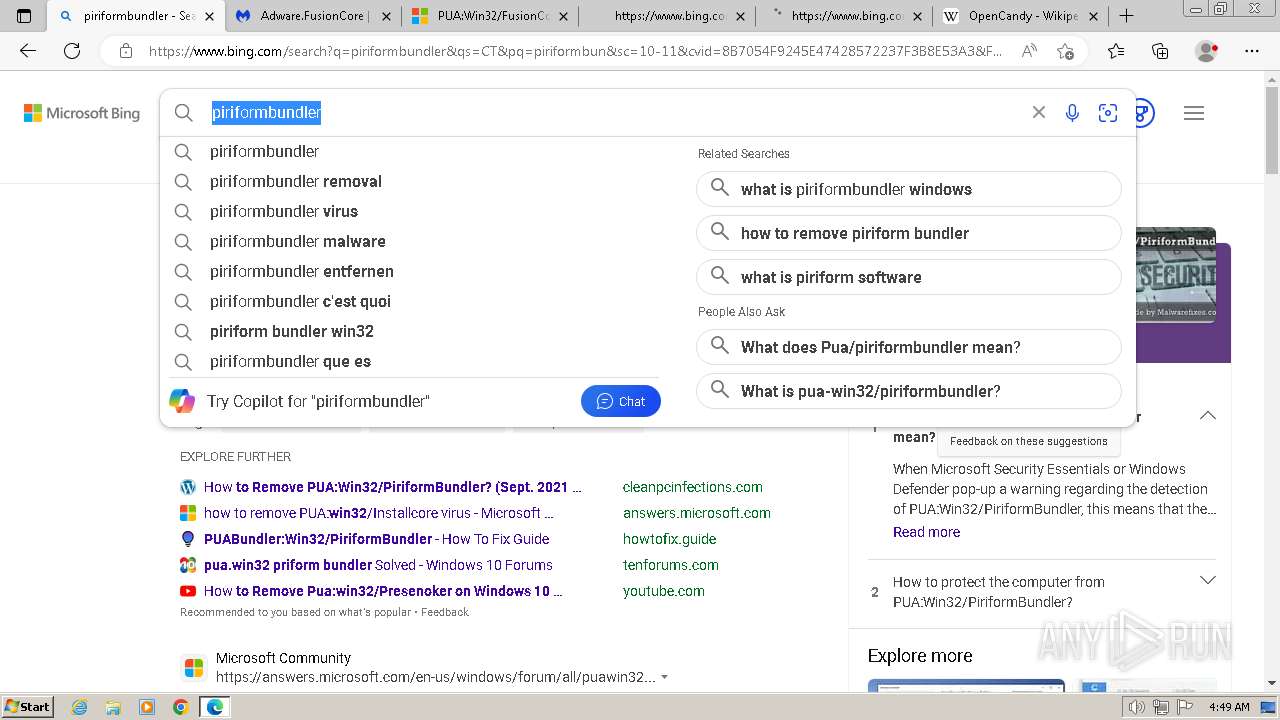Open Internet Explorer from taskbar
This screenshot has width=1280, height=720.
click(80, 707)
